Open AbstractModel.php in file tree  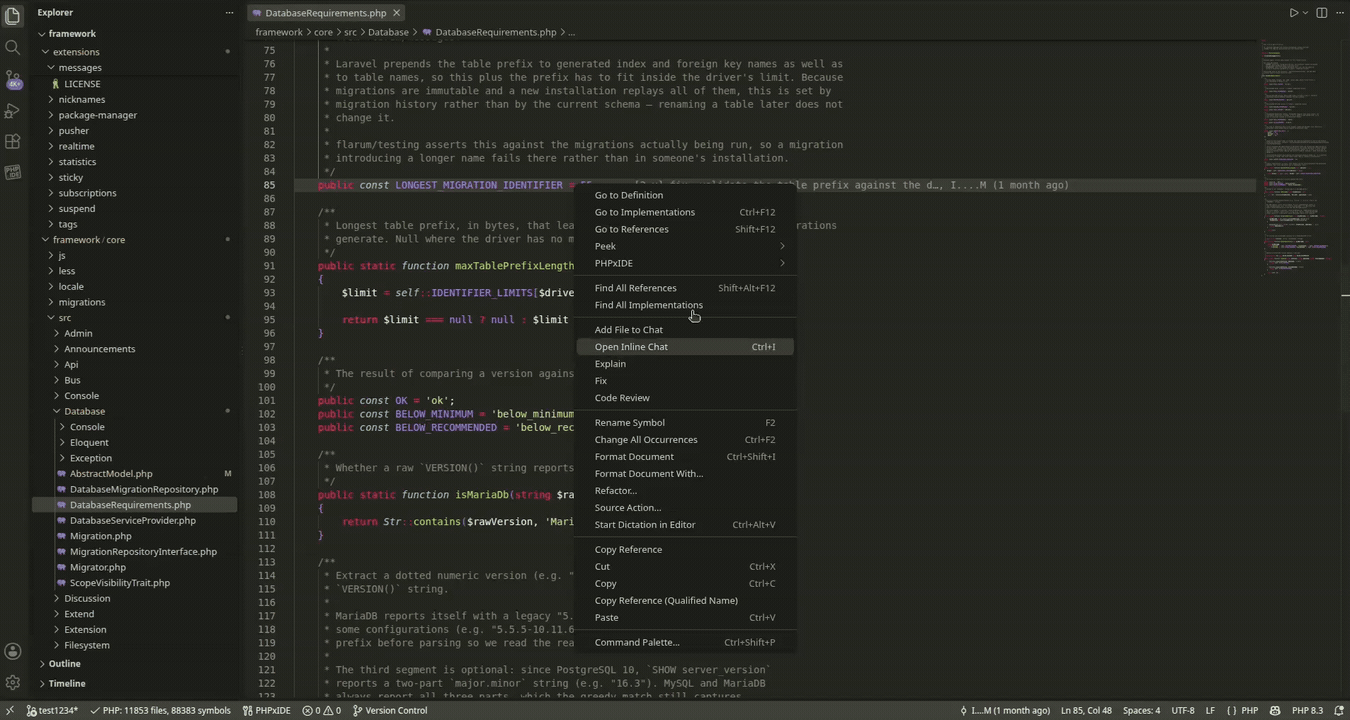[x=111, y=474]
